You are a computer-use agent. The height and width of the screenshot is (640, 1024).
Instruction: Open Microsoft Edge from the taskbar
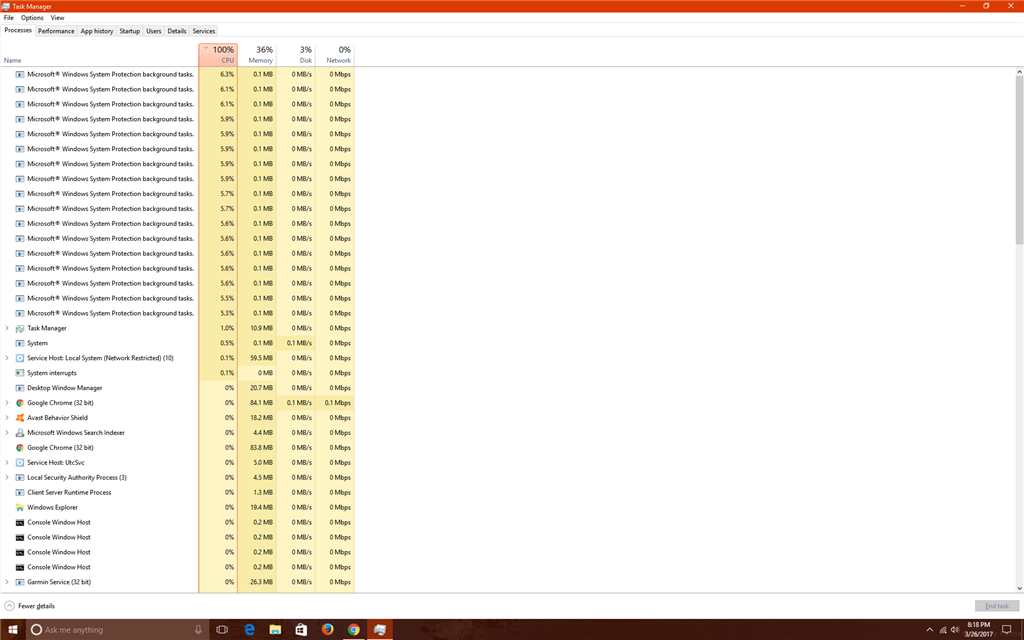[x=249, y=630]
